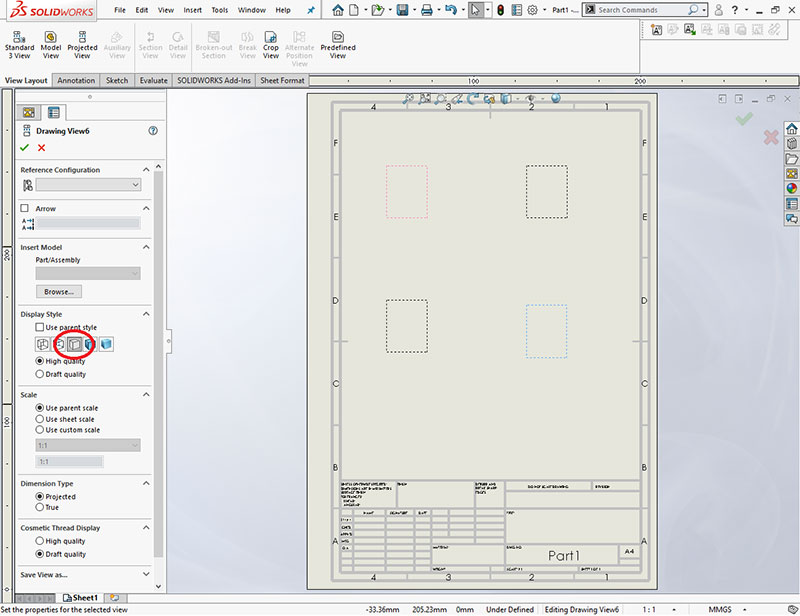This screenshot has width=800, height=616.
Task: Choose Use sheet scale
Action: [39, 419]
